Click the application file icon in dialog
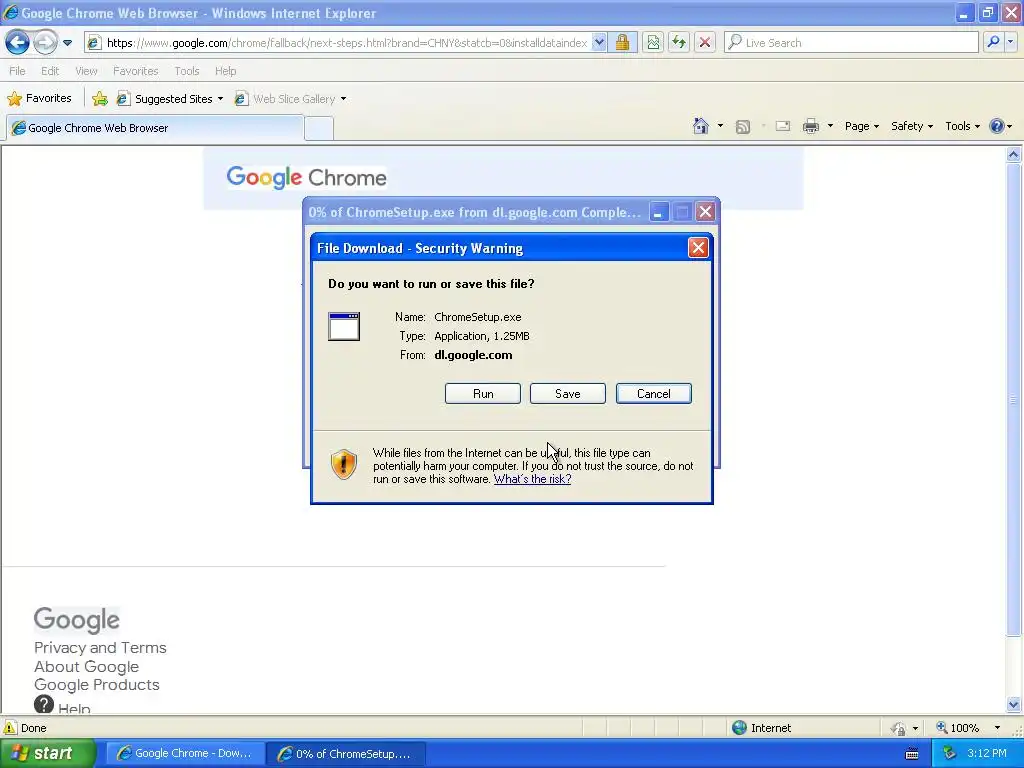Screen dimensions: 1024x768 (344, 327)
